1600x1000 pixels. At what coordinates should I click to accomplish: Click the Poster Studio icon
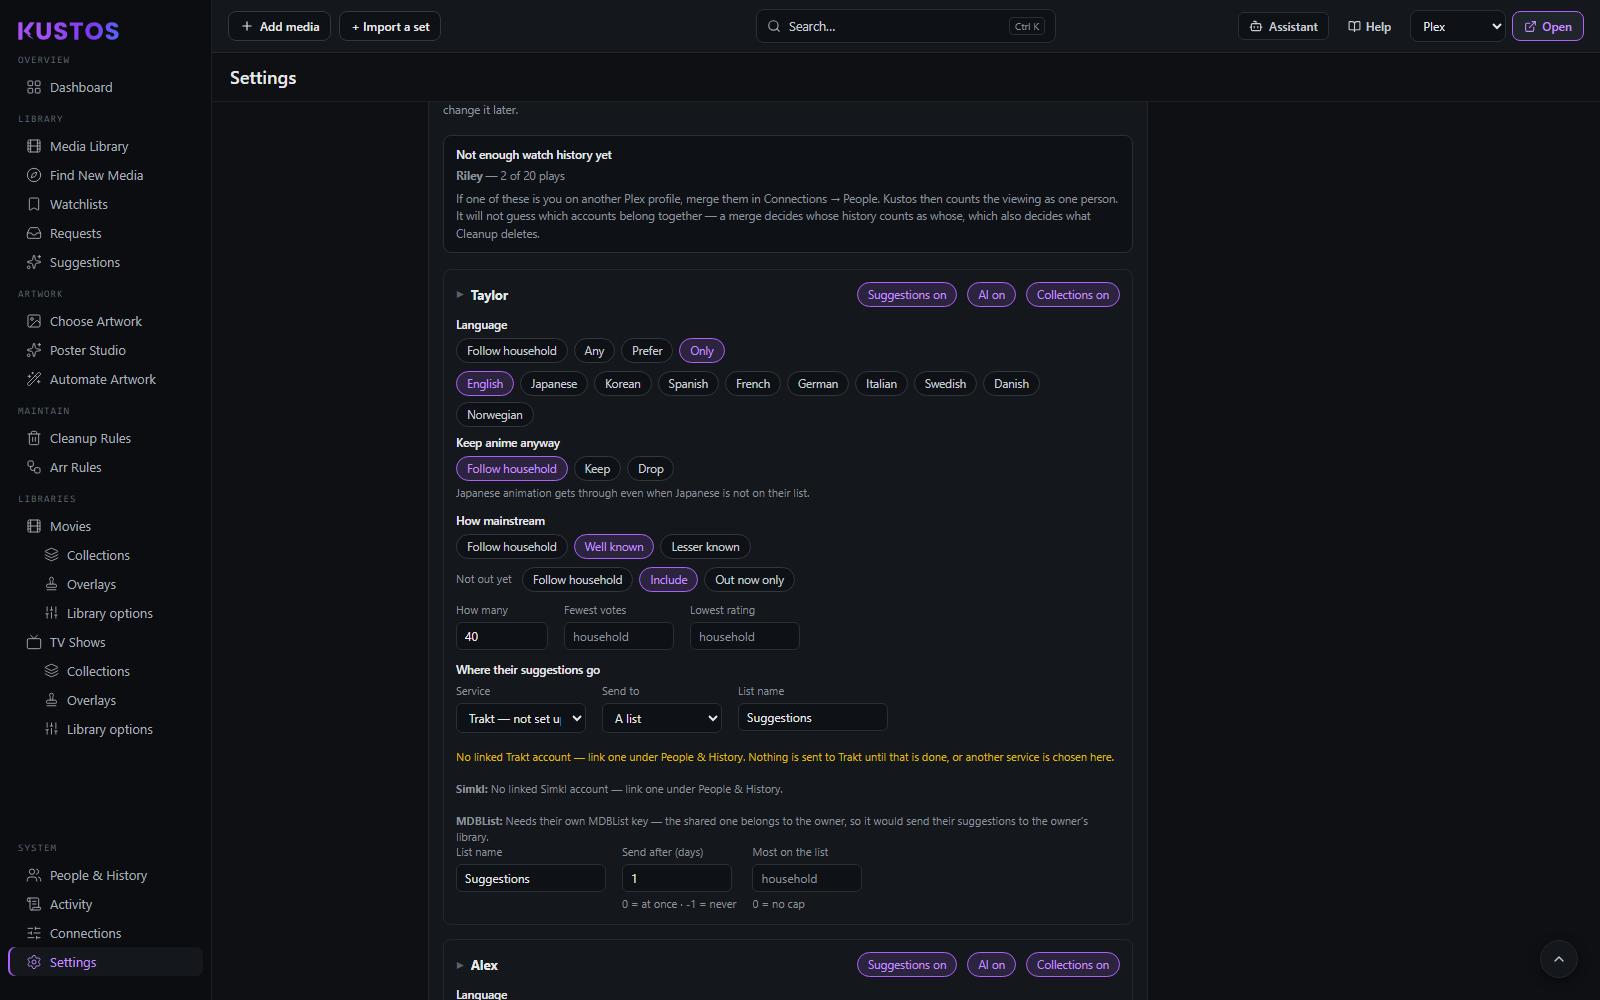(x=34, y=350)
